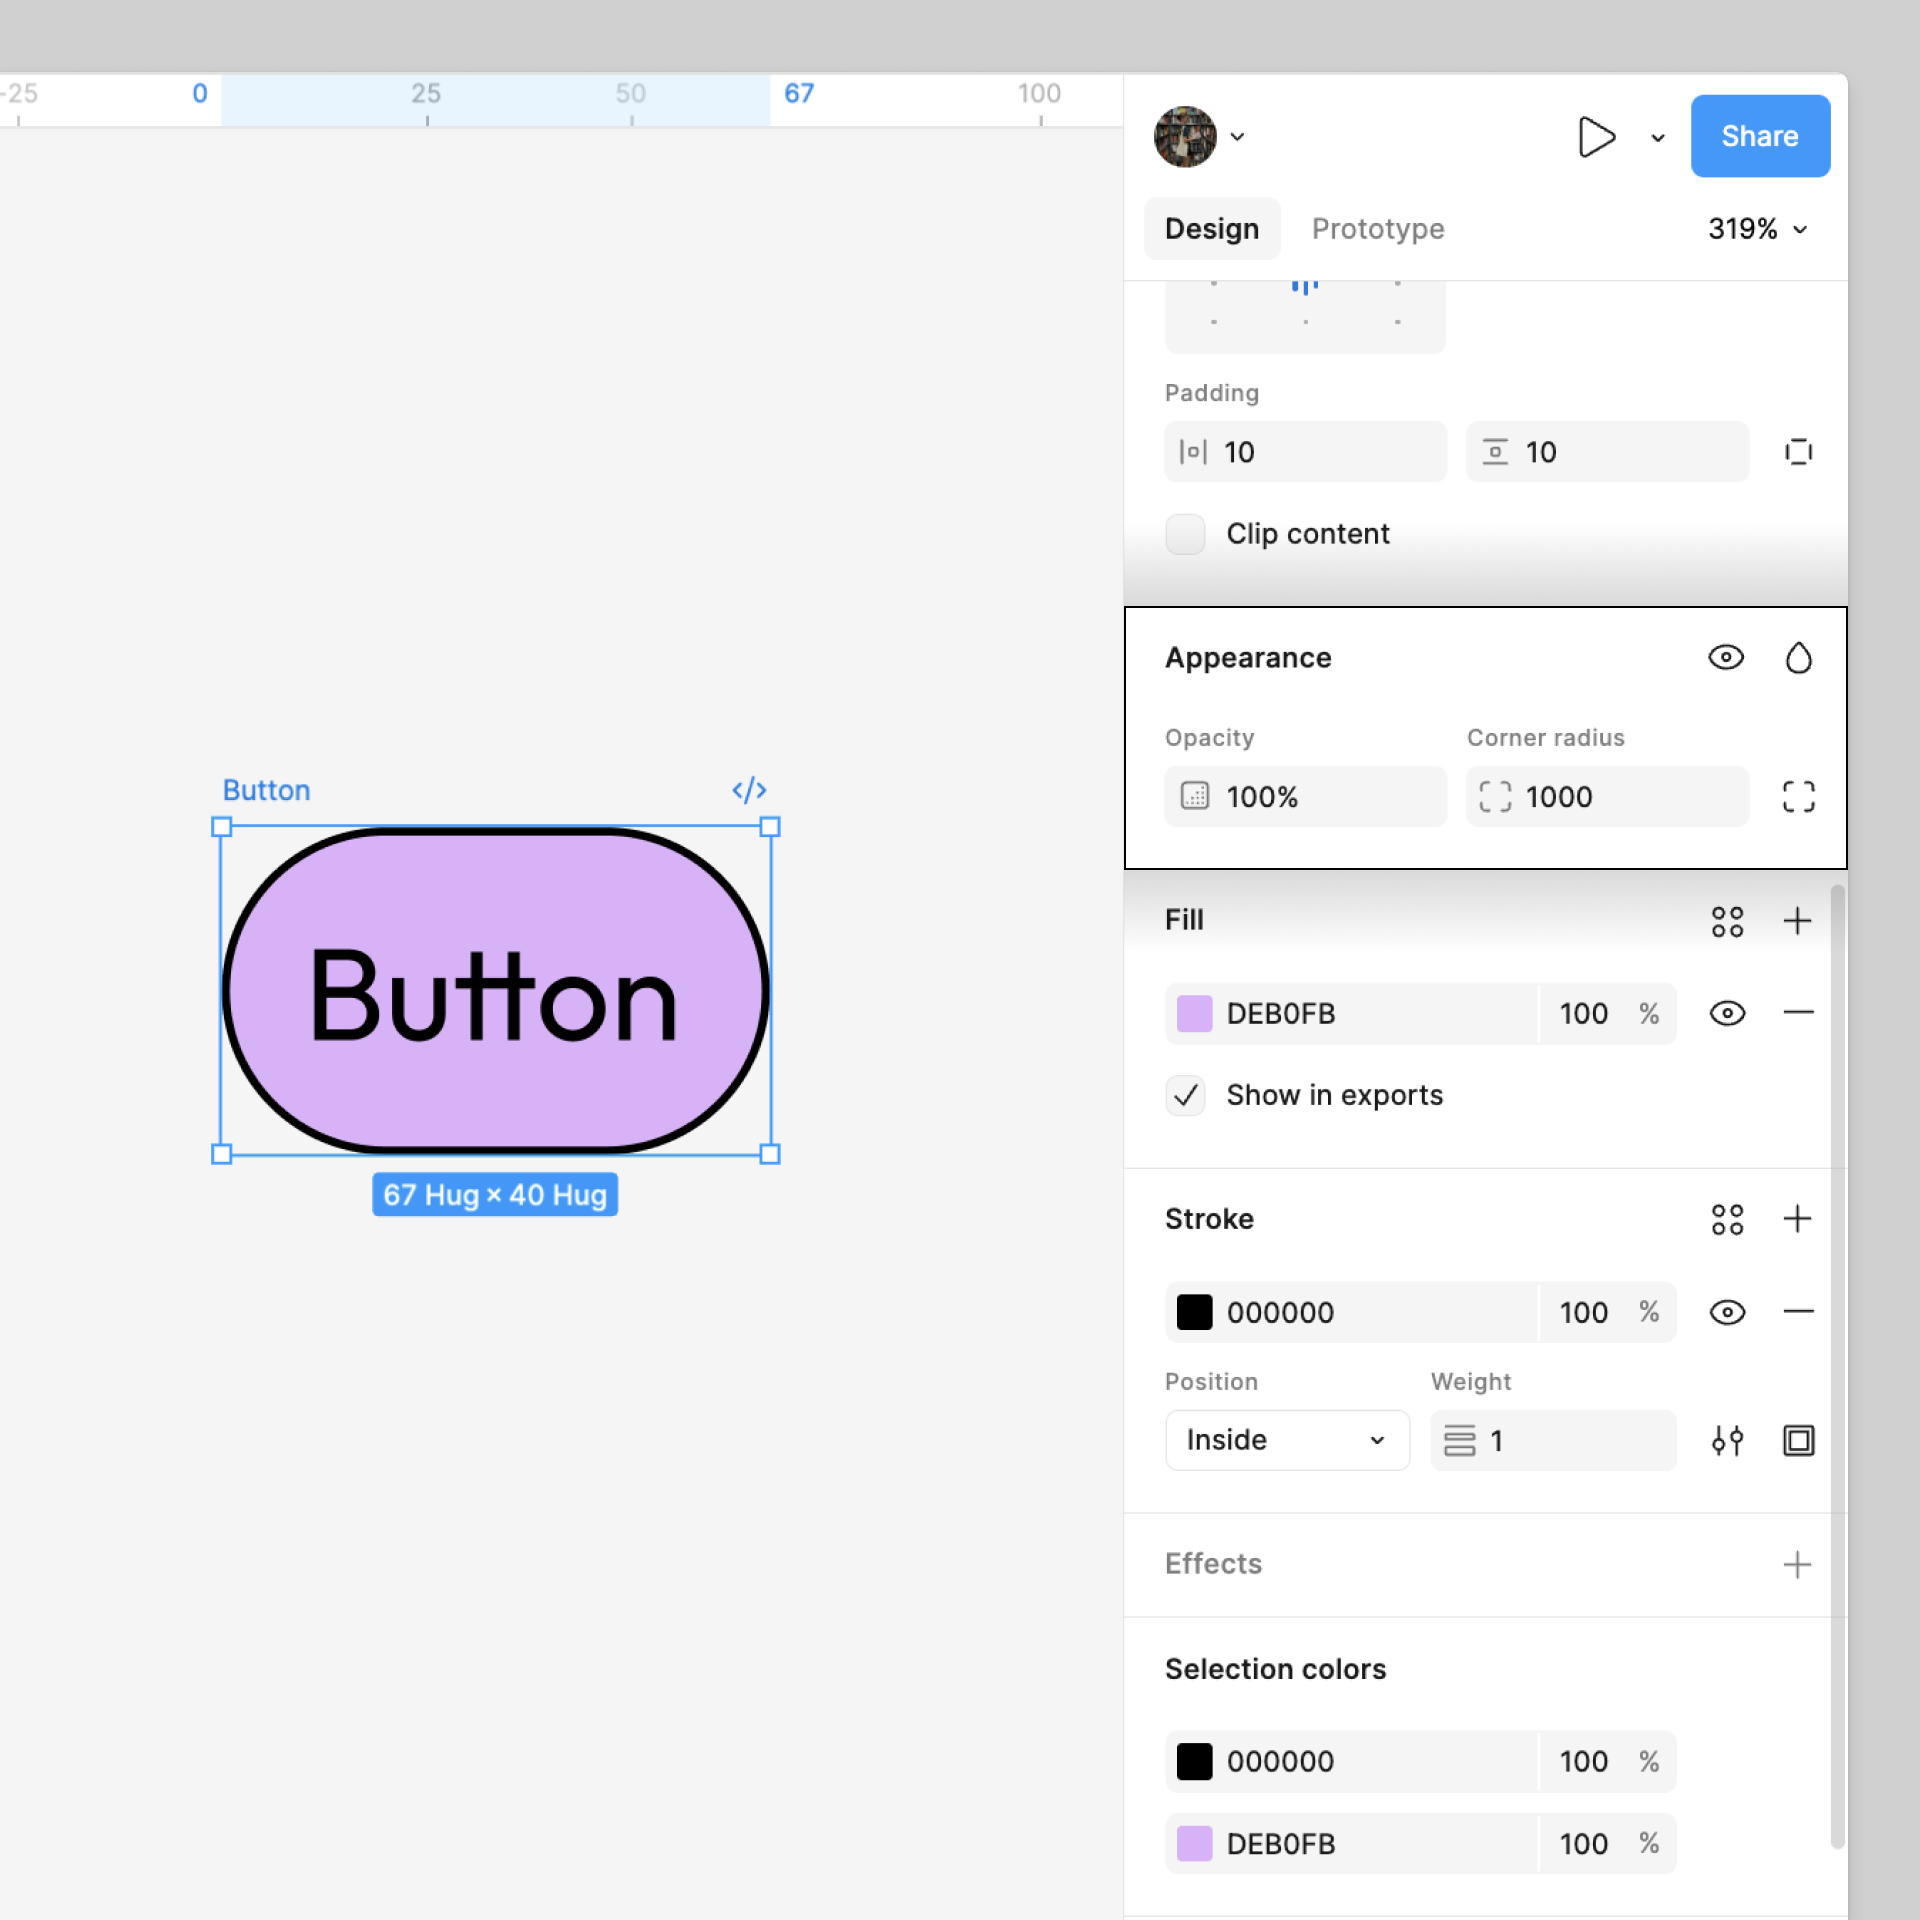
Task: Click individual strokes per-side icon
Action: (x=1797, y=1440)
